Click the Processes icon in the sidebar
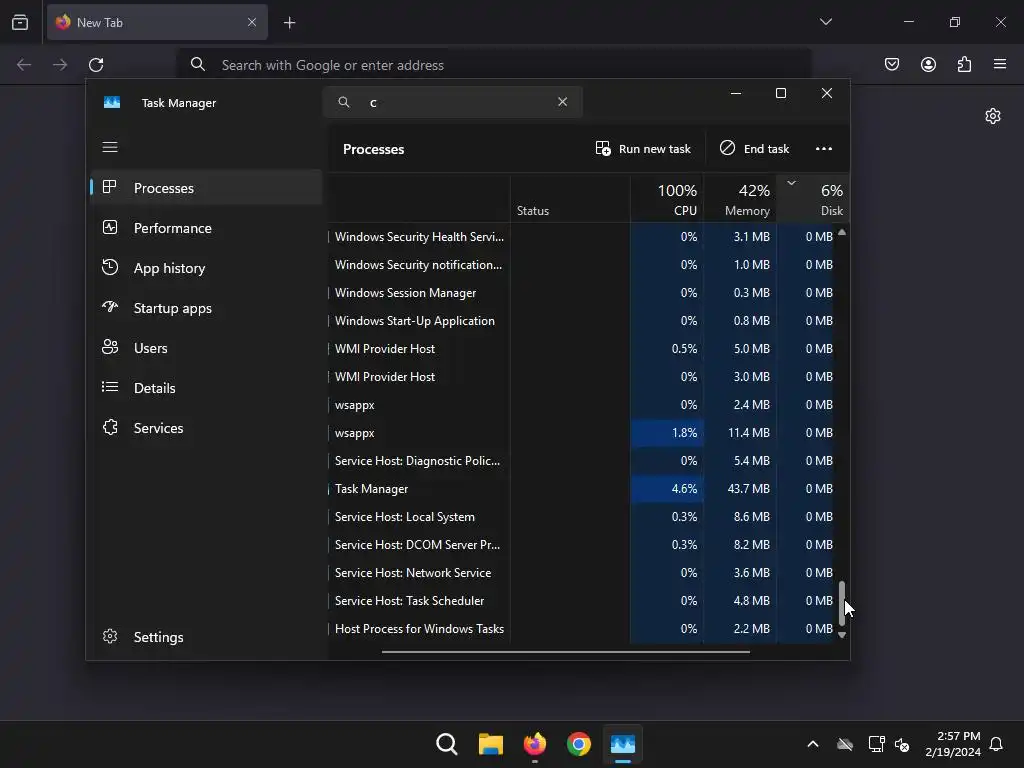The width and height of the screenshot is (1024, 768). tap(110, 187)
